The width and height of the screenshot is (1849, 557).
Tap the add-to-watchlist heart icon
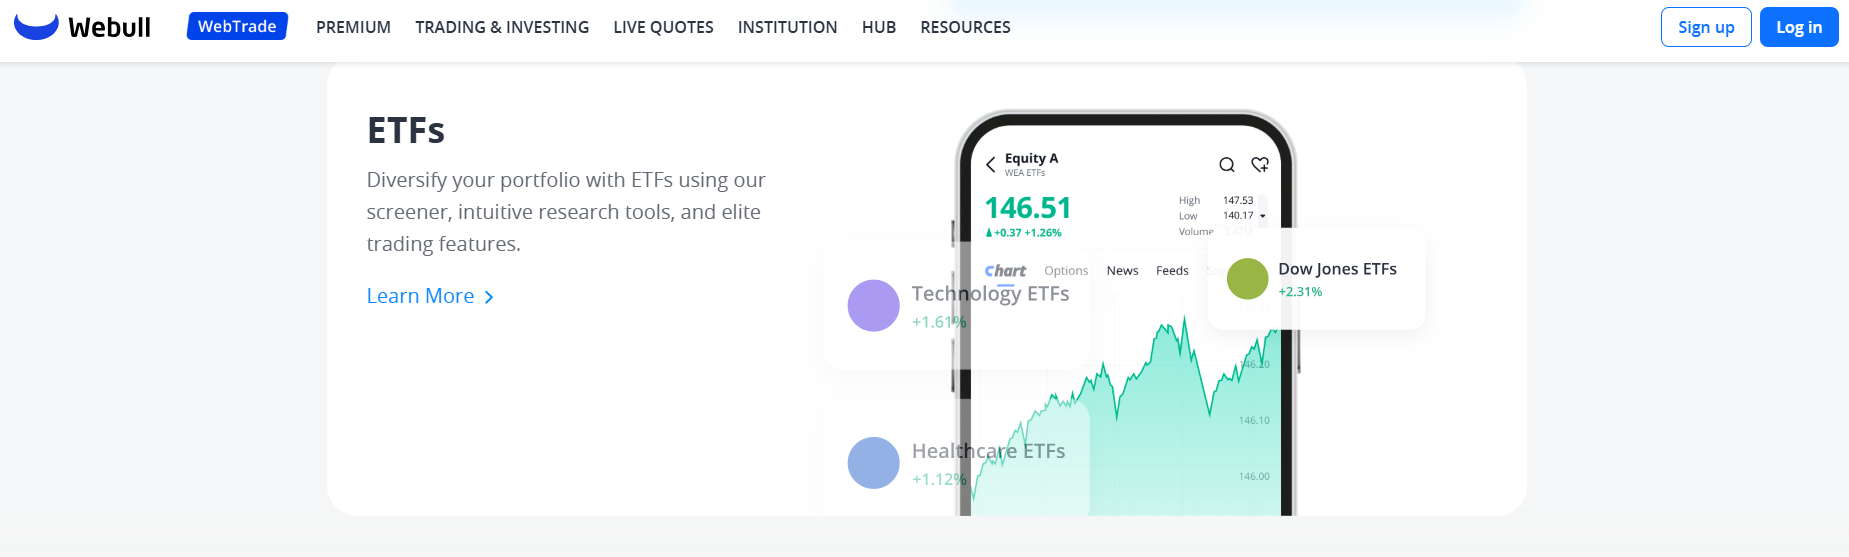tap(1260, 165)
